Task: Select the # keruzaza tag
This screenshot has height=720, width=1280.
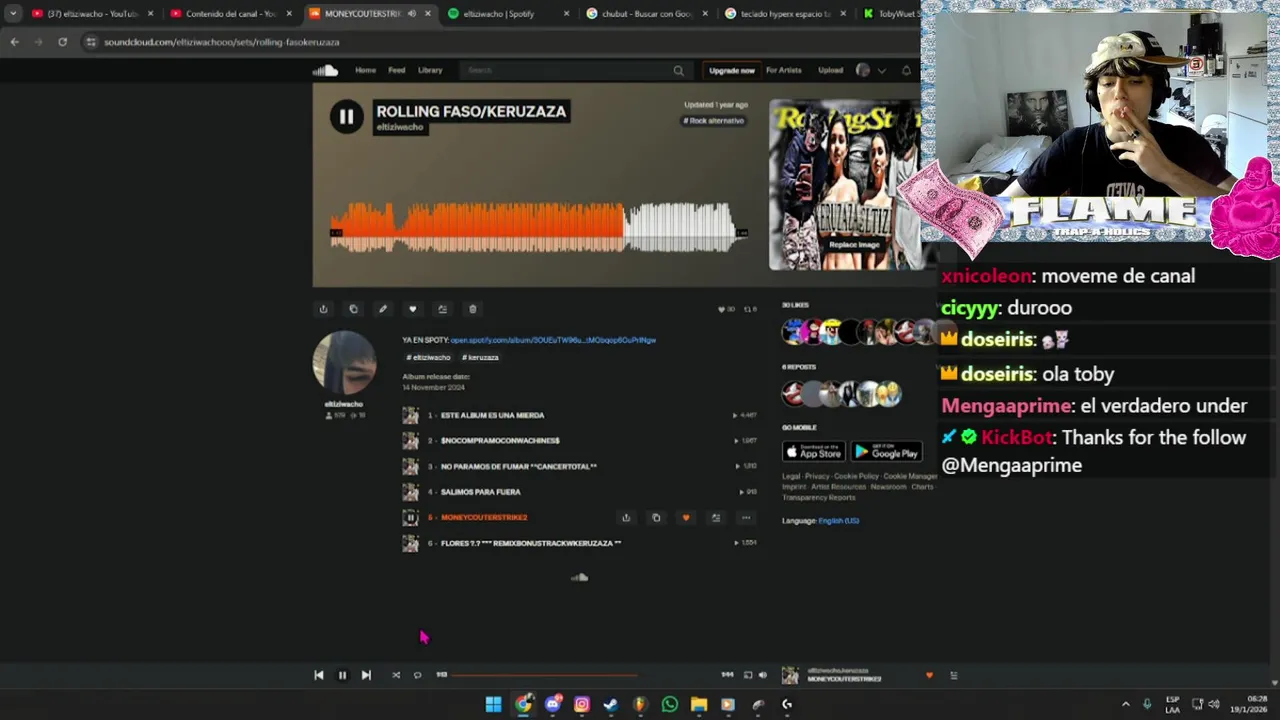Action: point(480,357)
